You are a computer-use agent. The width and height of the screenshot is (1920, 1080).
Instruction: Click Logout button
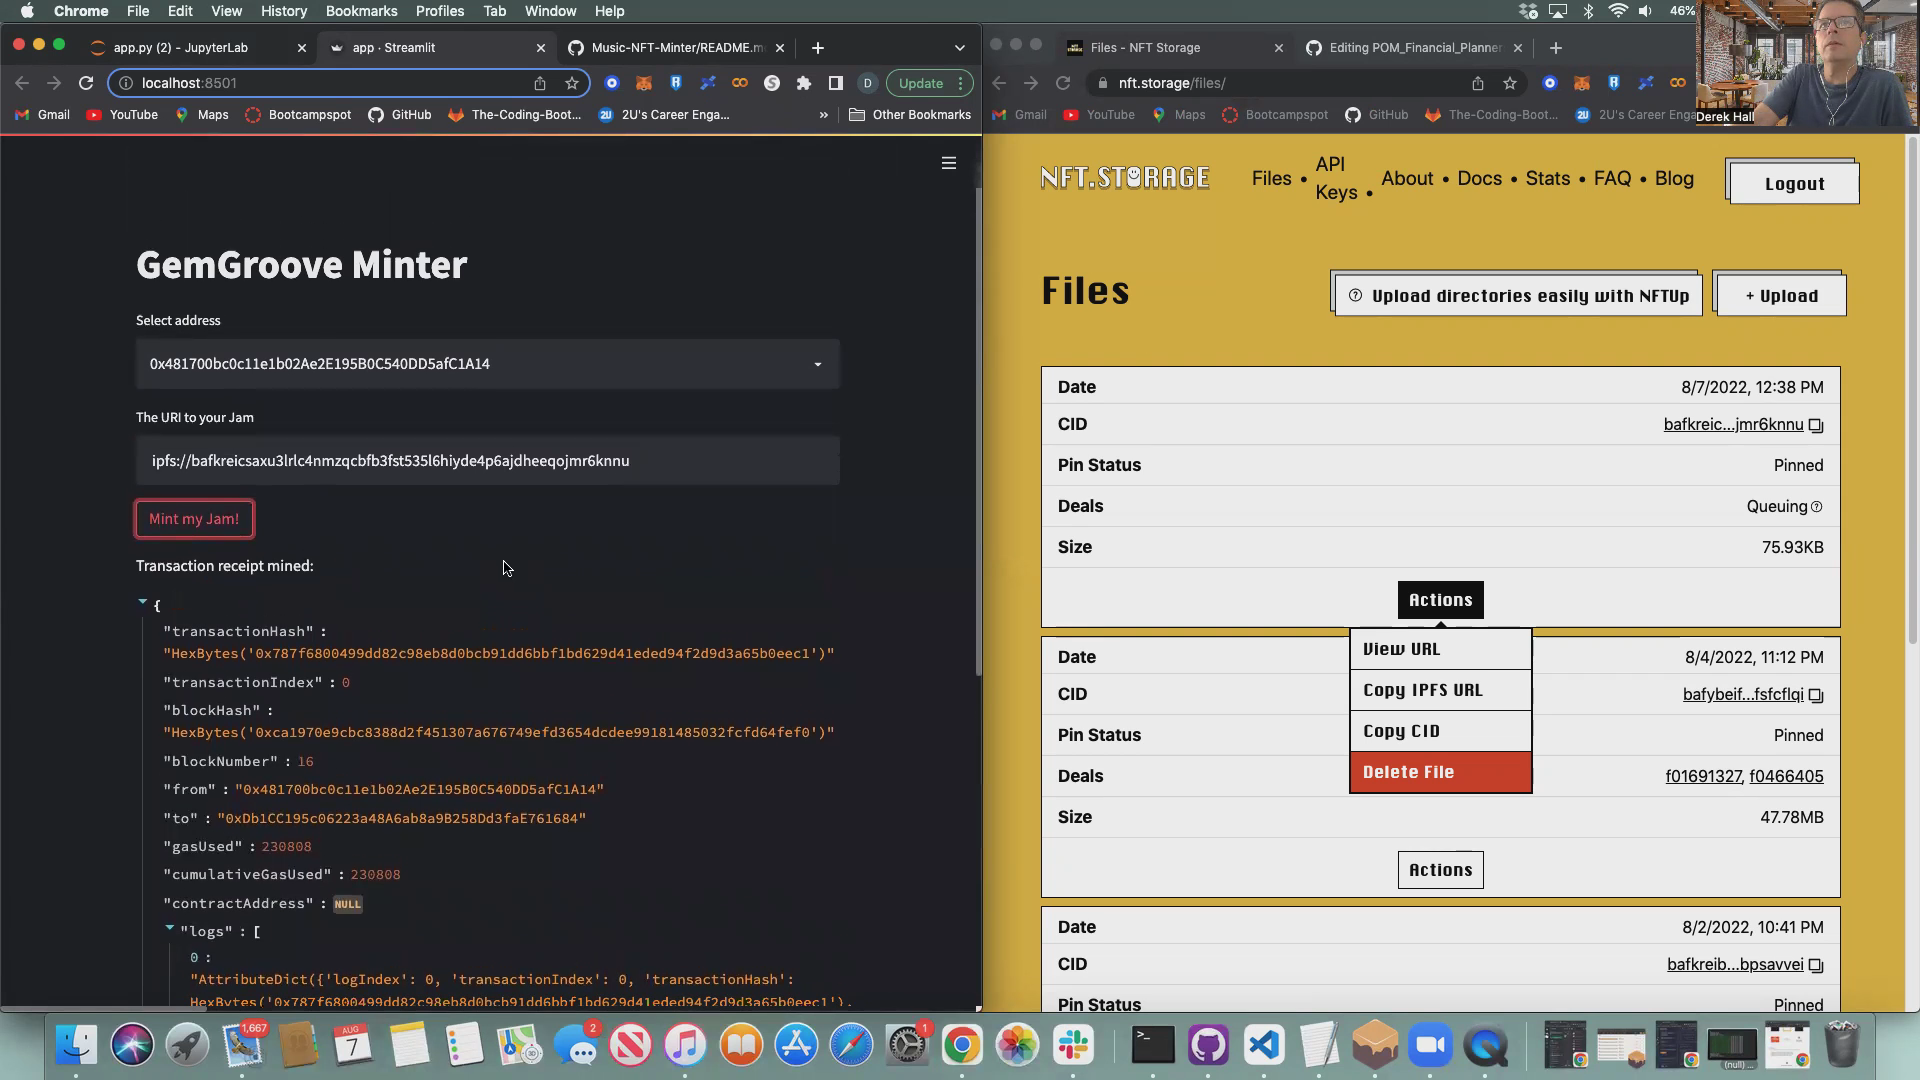coord(1794,183)
